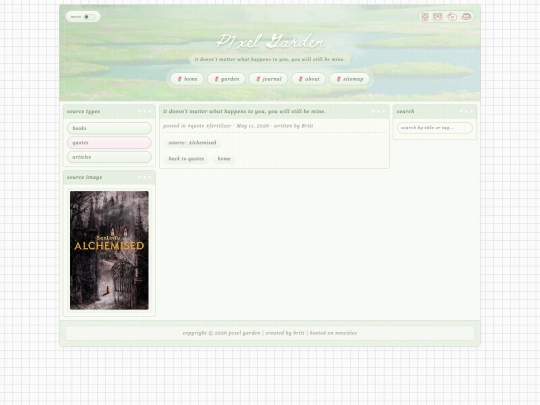Go to the home nav button
Image resolution: width=540 pixels, height=405 pixels.
(187, 79)
